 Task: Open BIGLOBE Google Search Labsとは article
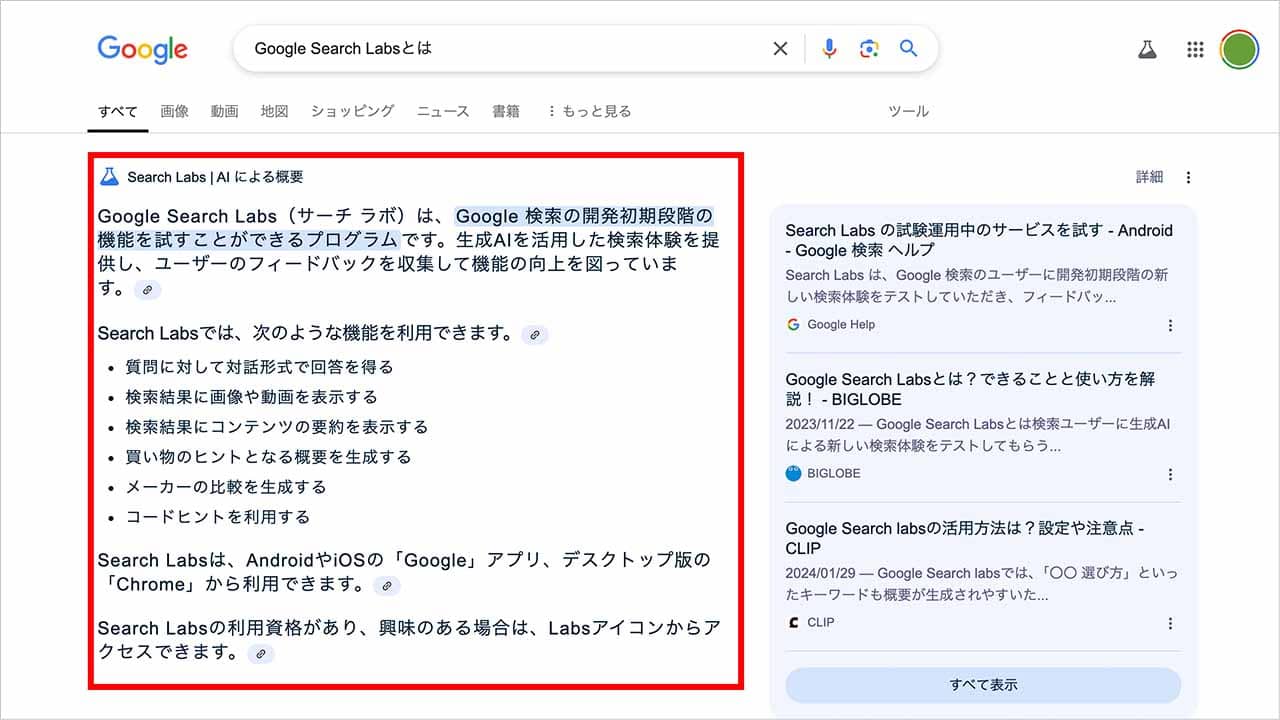970,389
